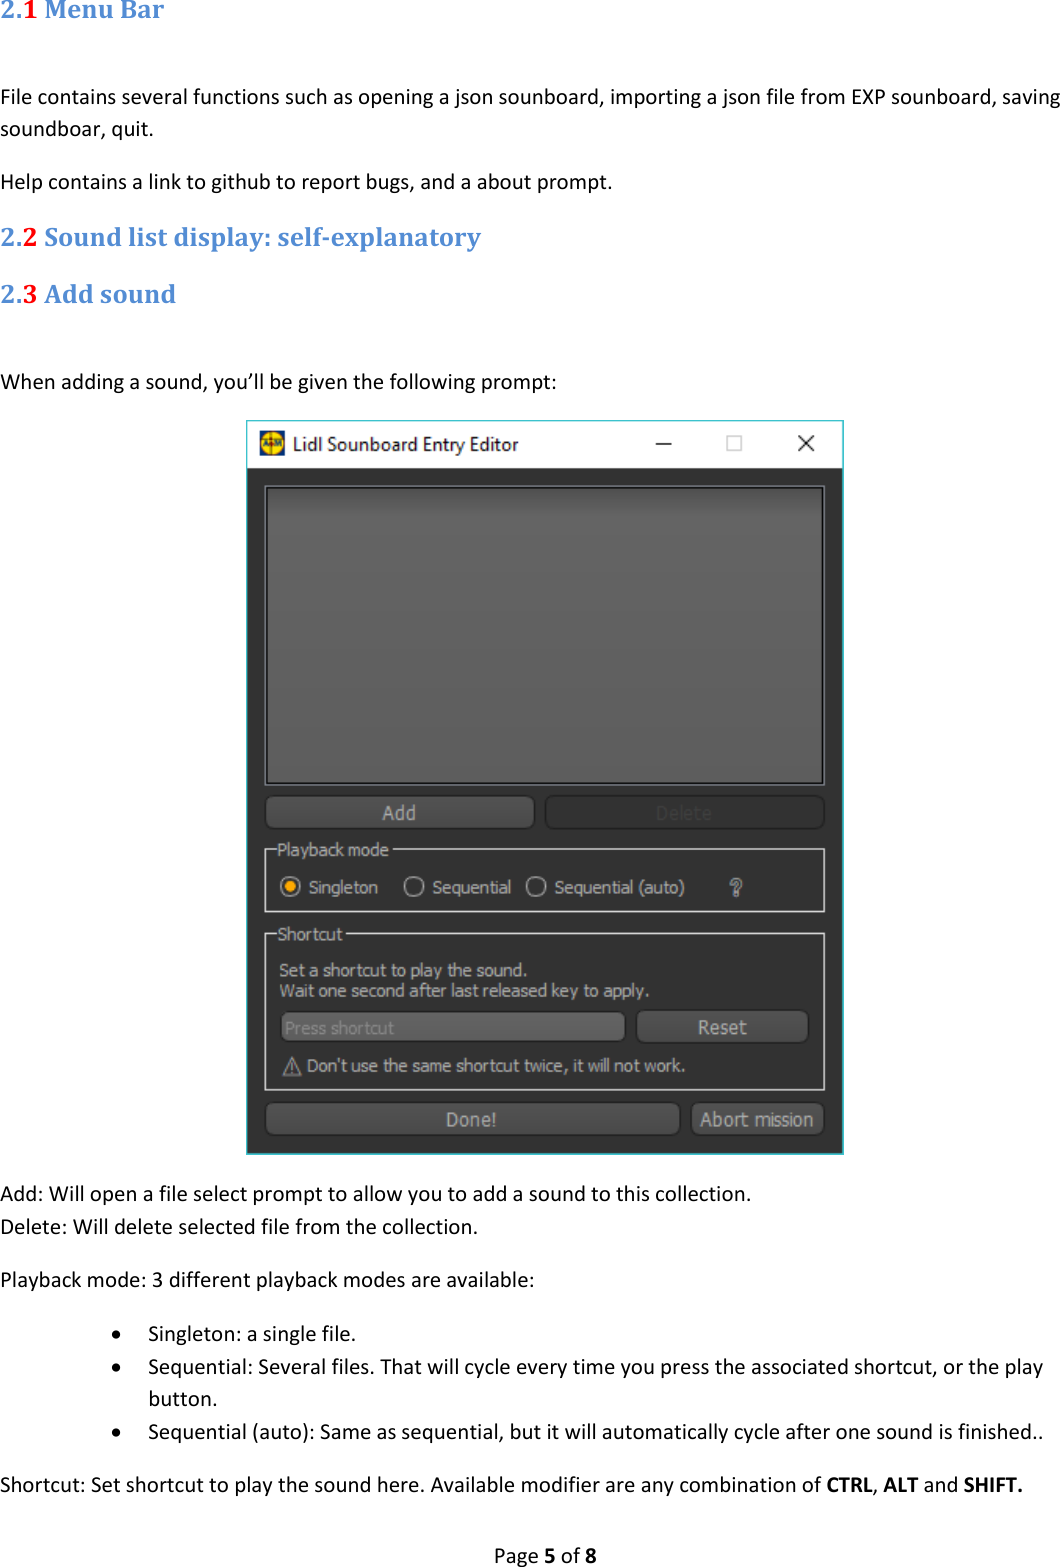The height and width of the screenshot is (1567, 1060).
Task: Minimize the Entry Editor window
Action: (x=663, y=443)
